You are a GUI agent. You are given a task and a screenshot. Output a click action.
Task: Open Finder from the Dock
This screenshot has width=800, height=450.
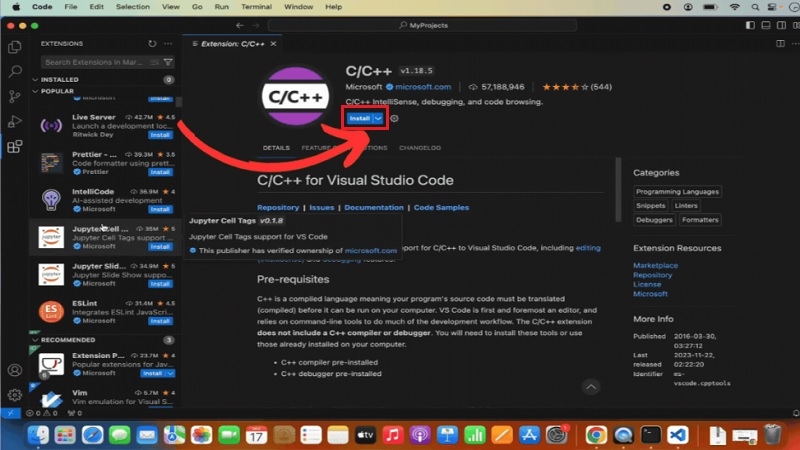point(38,435)
